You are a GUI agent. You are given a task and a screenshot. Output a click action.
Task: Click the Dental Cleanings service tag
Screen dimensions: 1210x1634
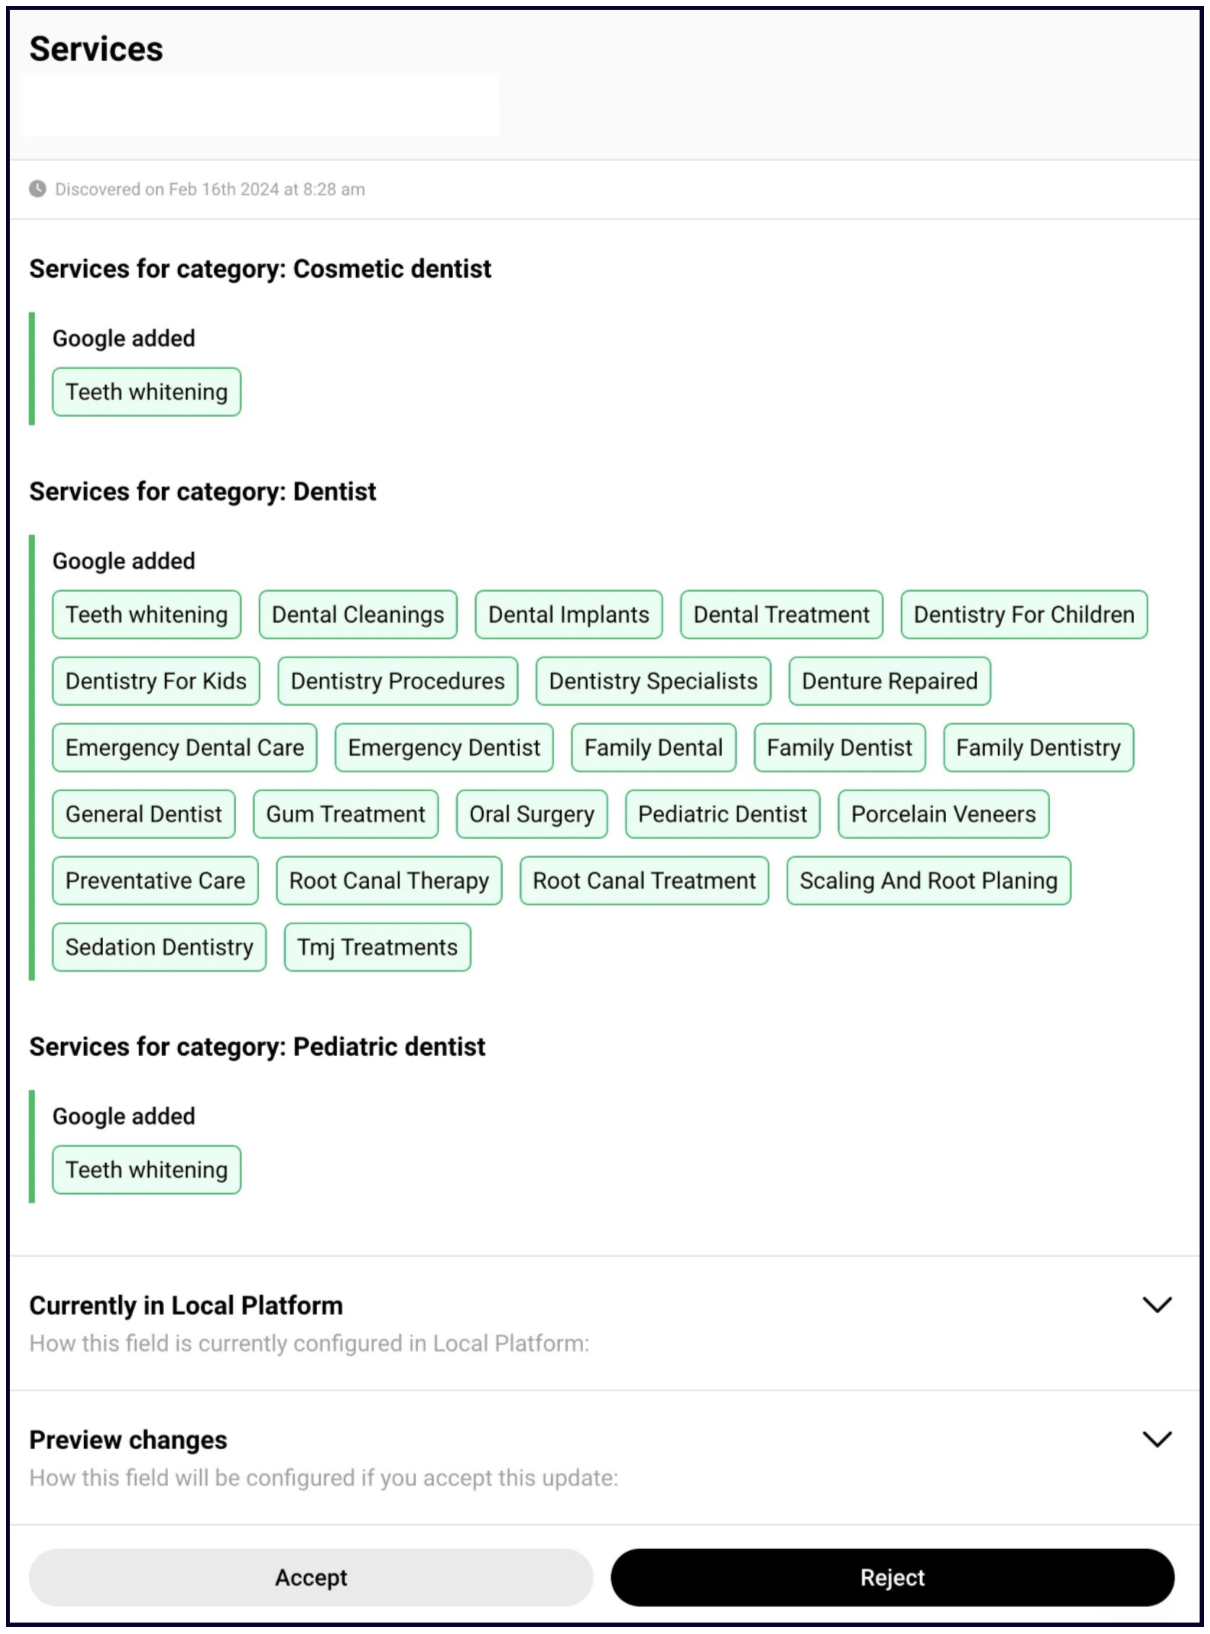pyautogui.click(x=358, y=615)
